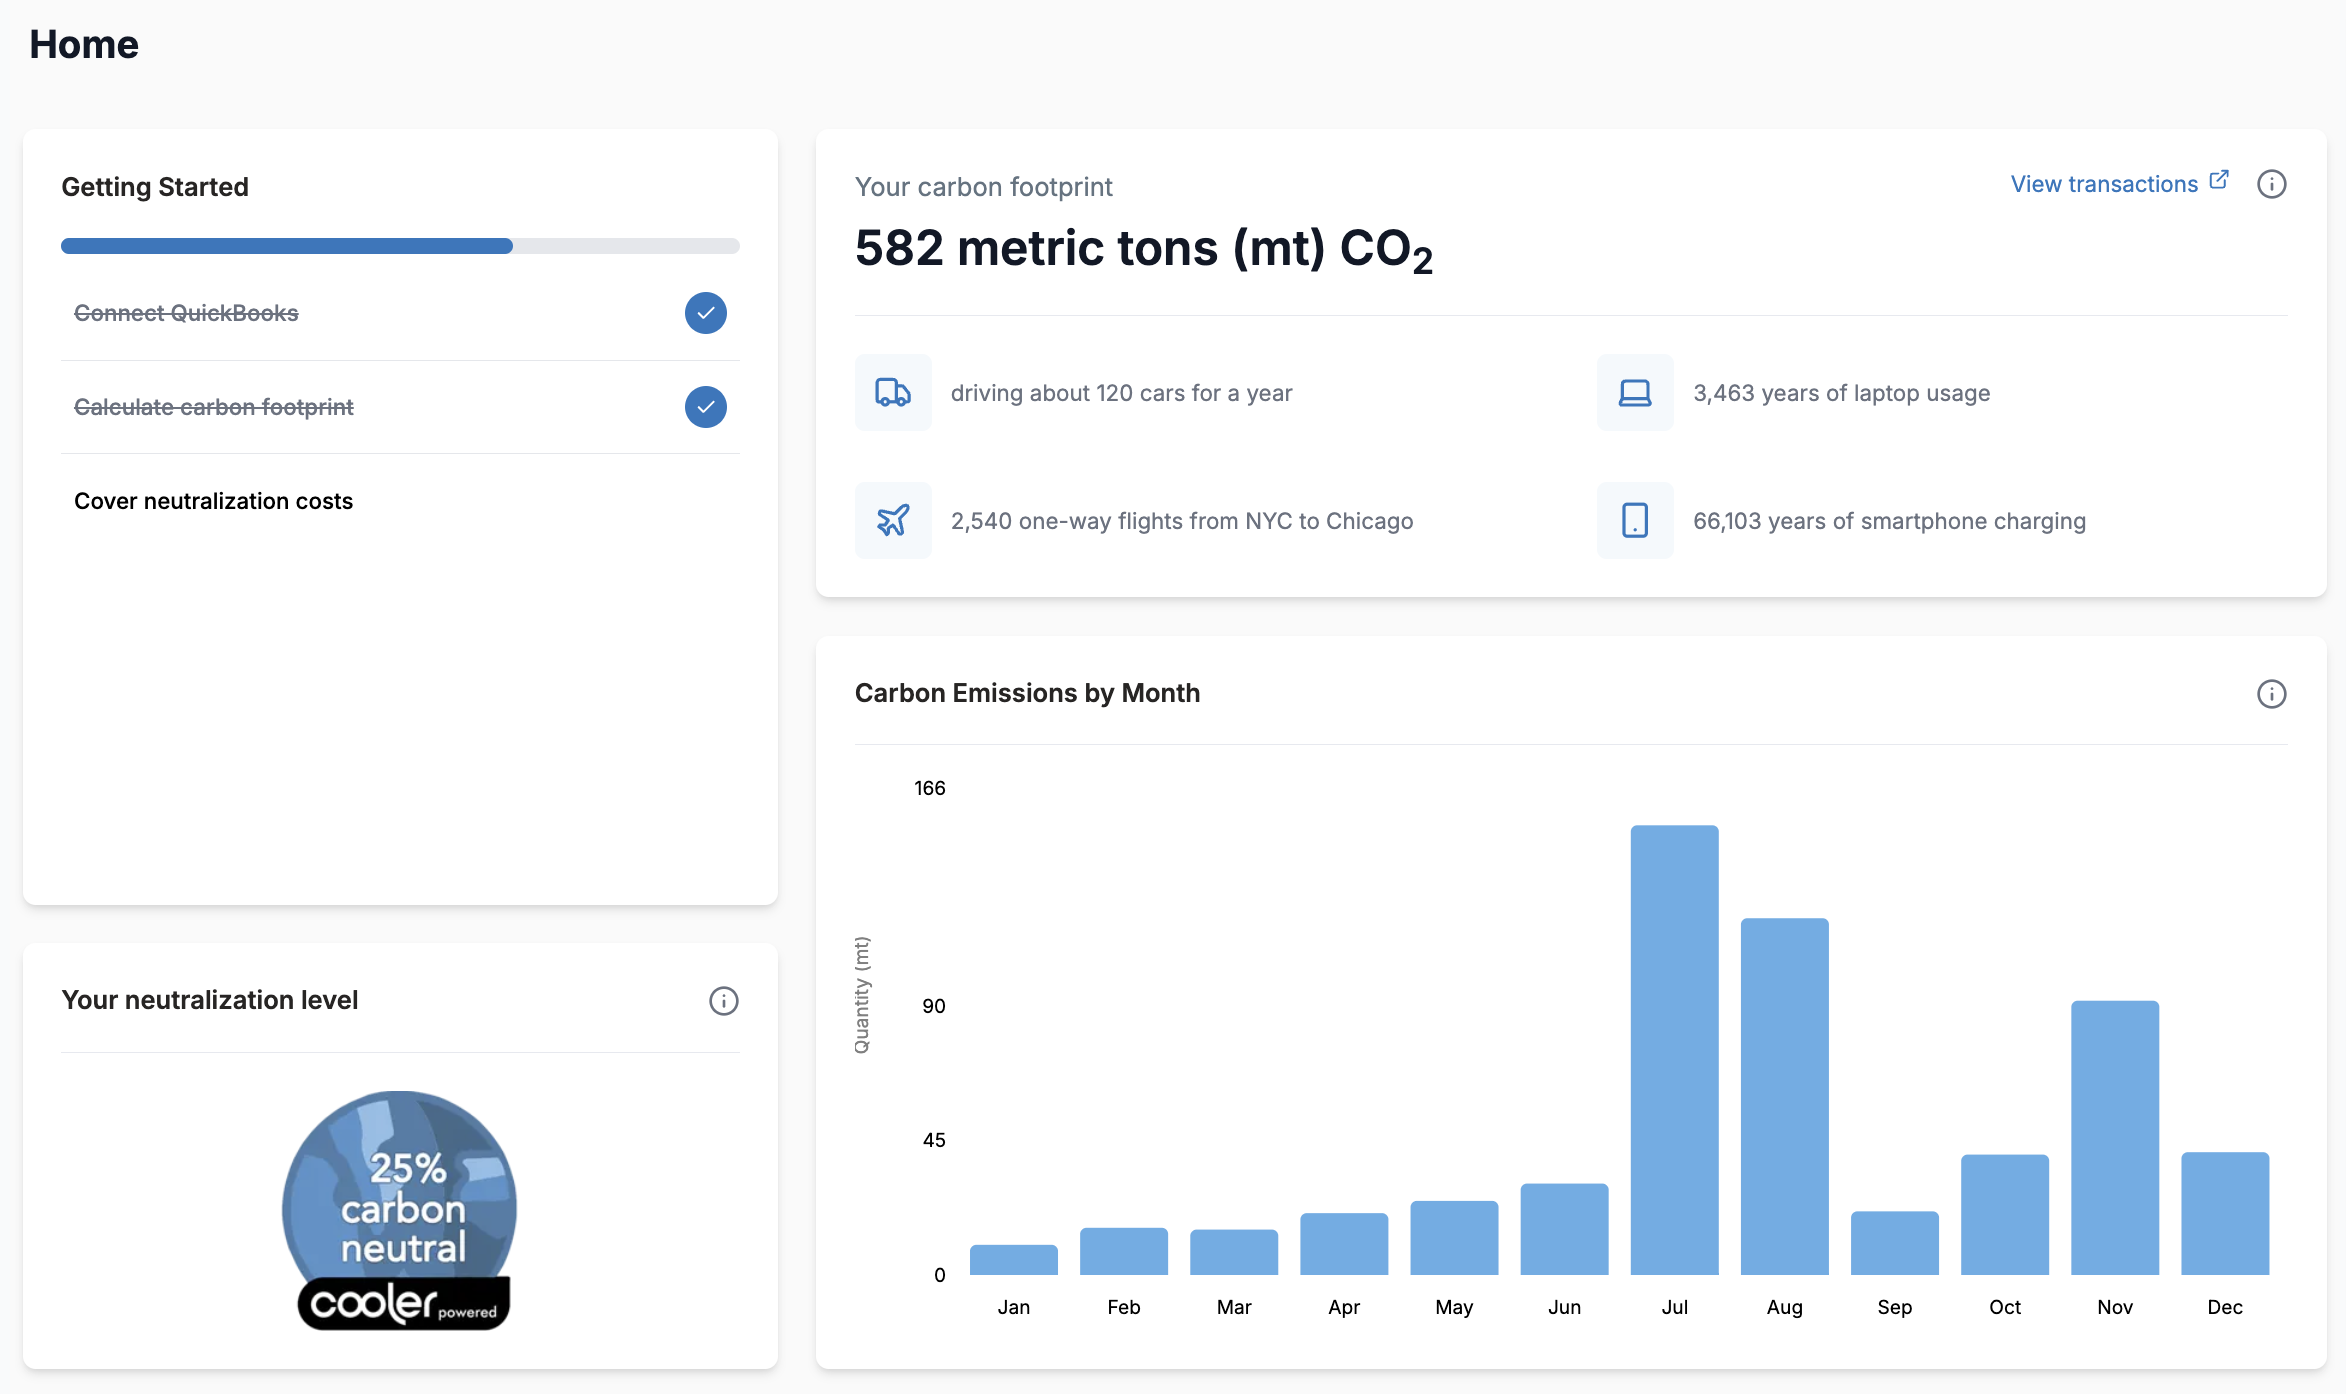This screenshot has width=2346, height=1394.
Task: Click the 'Getting Started' heading
Action: click(x=155, y=187)
